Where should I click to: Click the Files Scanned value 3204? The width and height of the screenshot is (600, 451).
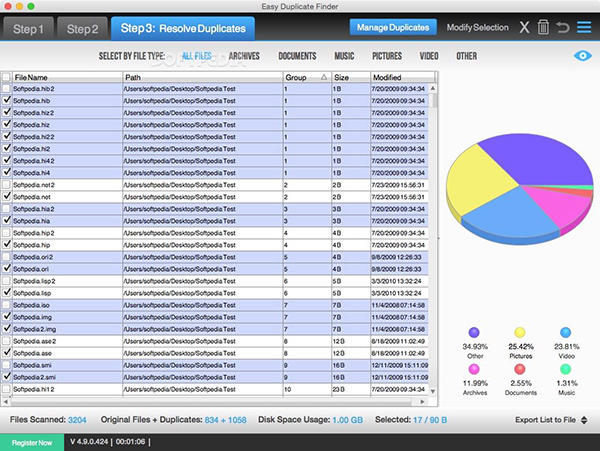77,420
